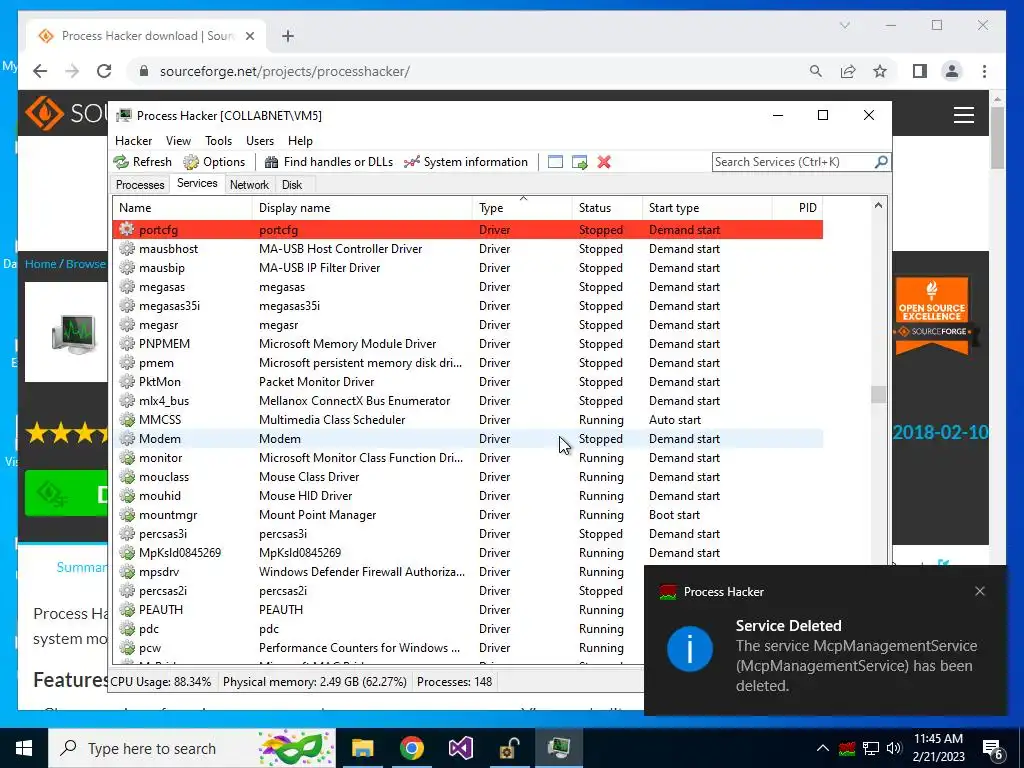1024x768 pixels.
Task: Open the Tools menu
Action: click(218, 140)
